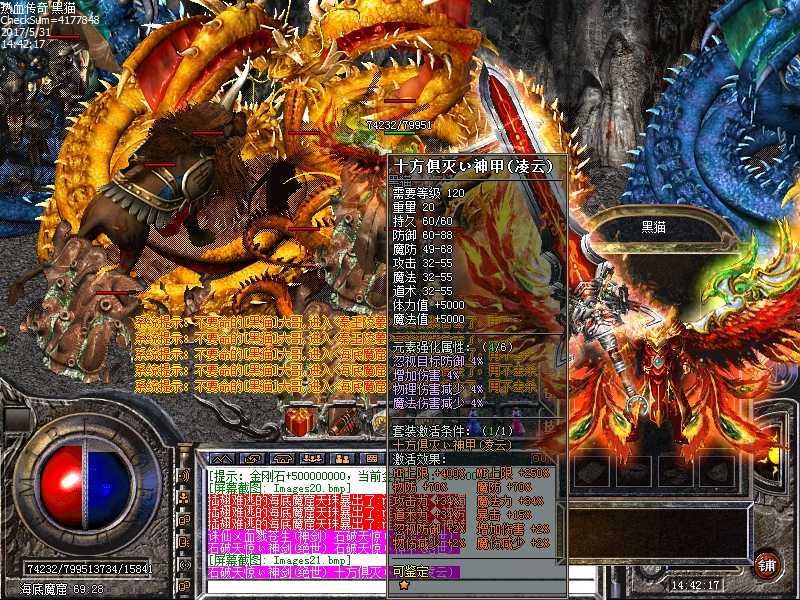Click the 14:42:17 clock at bottom right
Viewport: 800px width, 600px height.
[695, 585]
